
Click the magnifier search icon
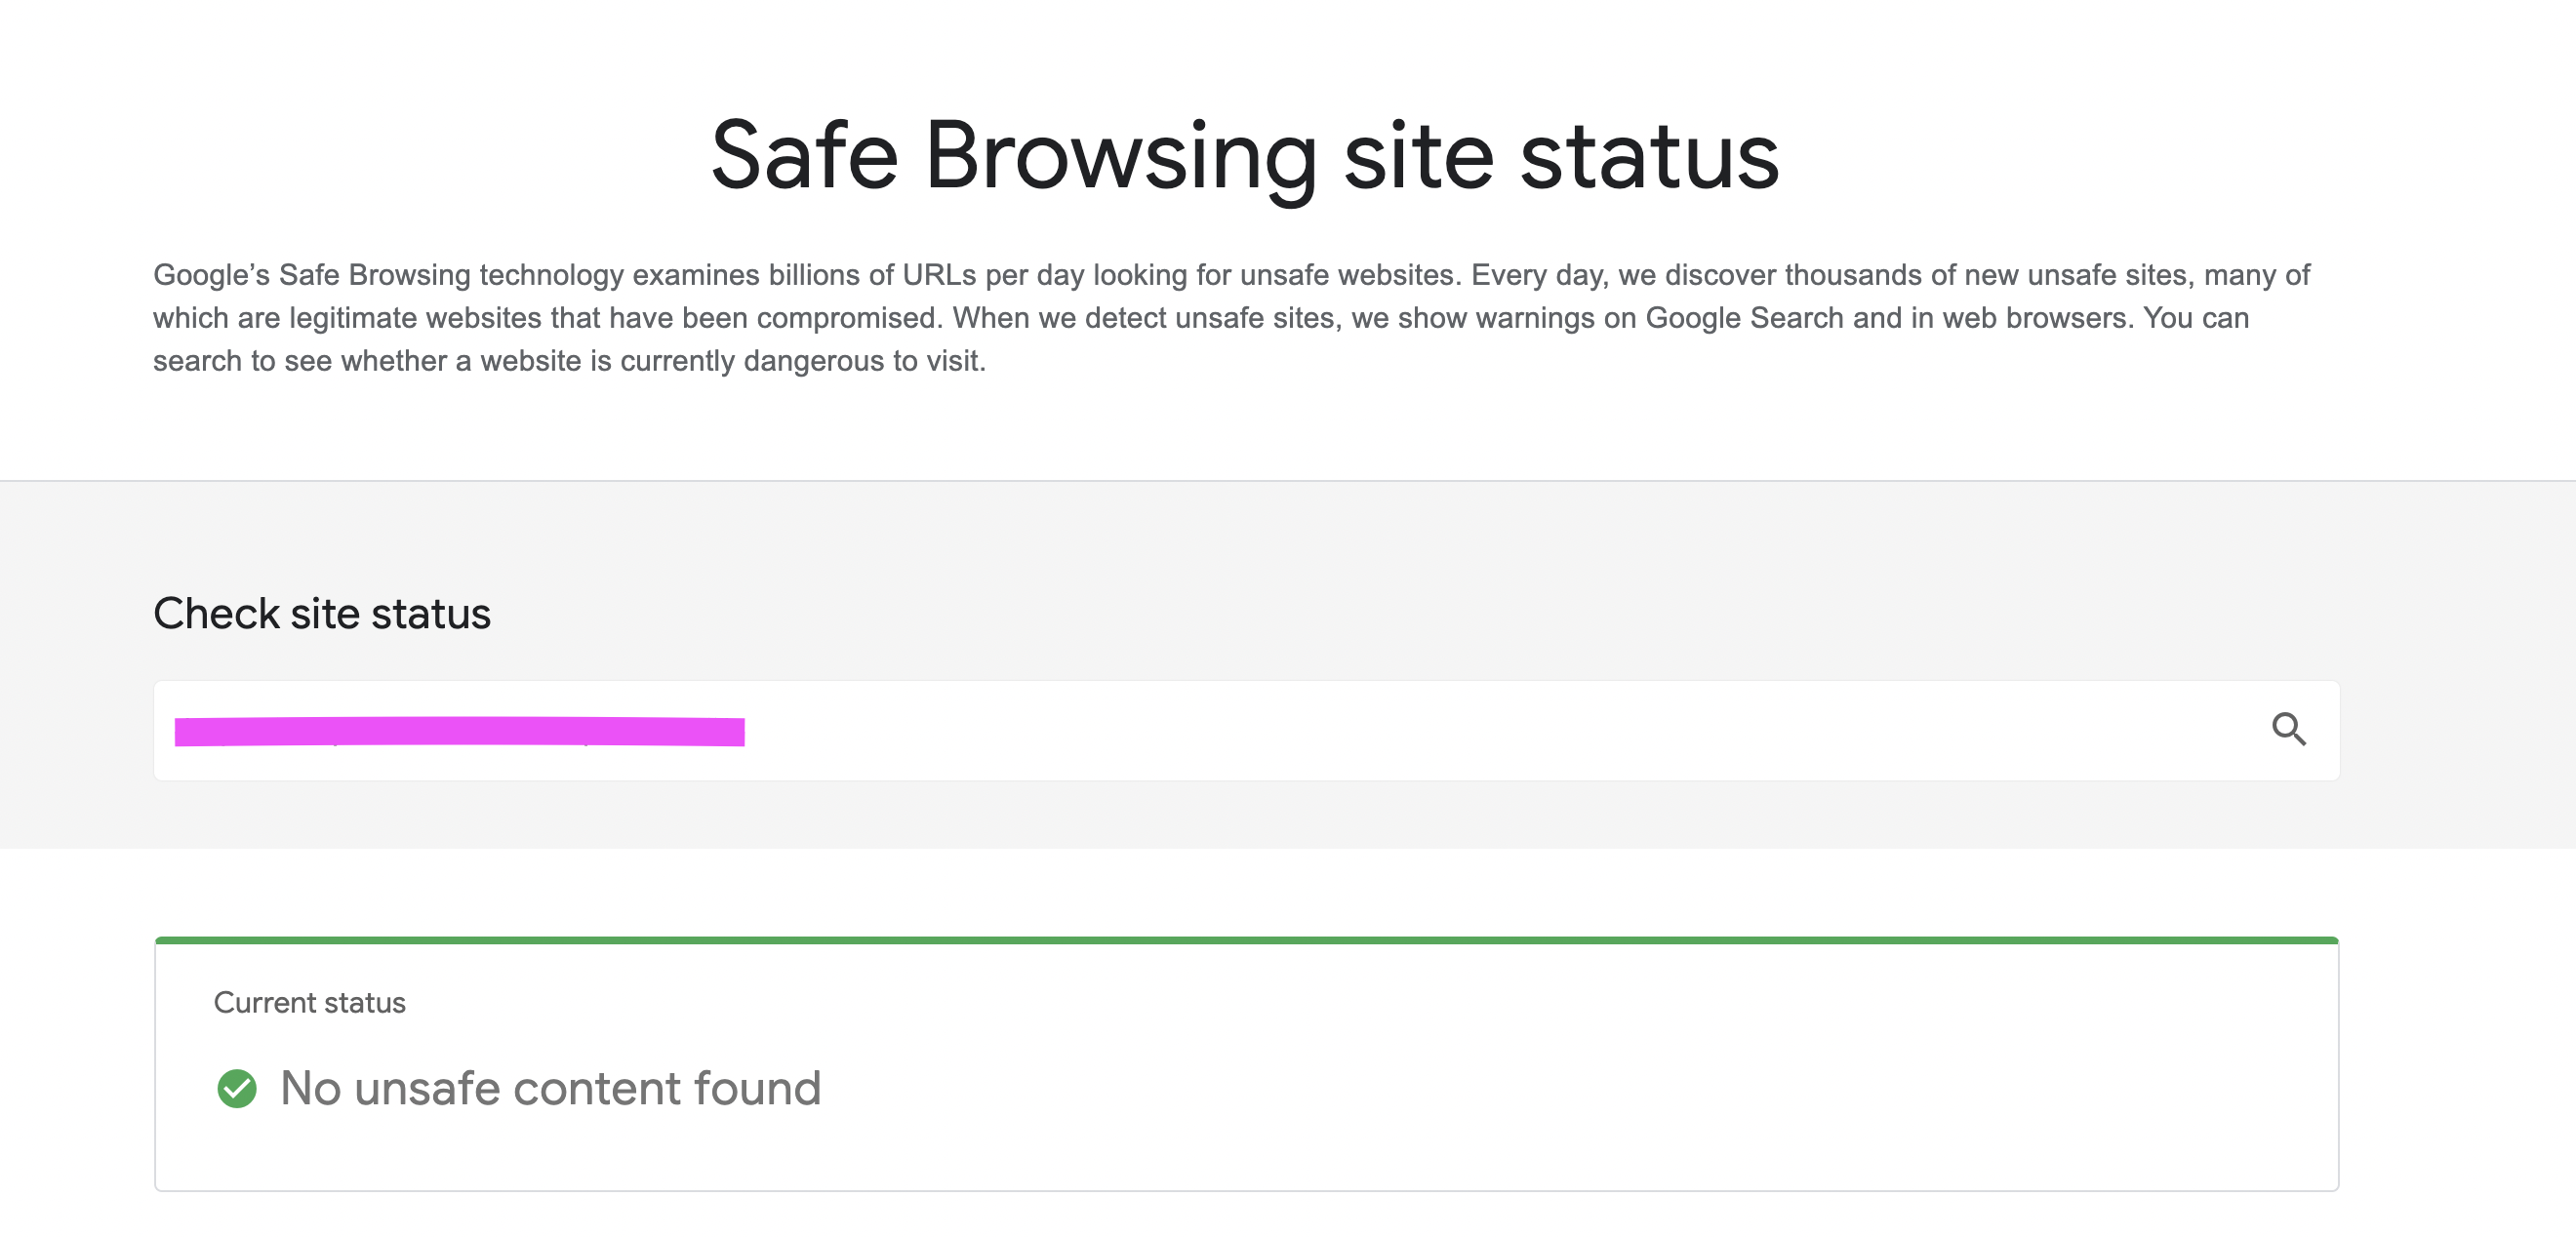[x=2288, y=729]
